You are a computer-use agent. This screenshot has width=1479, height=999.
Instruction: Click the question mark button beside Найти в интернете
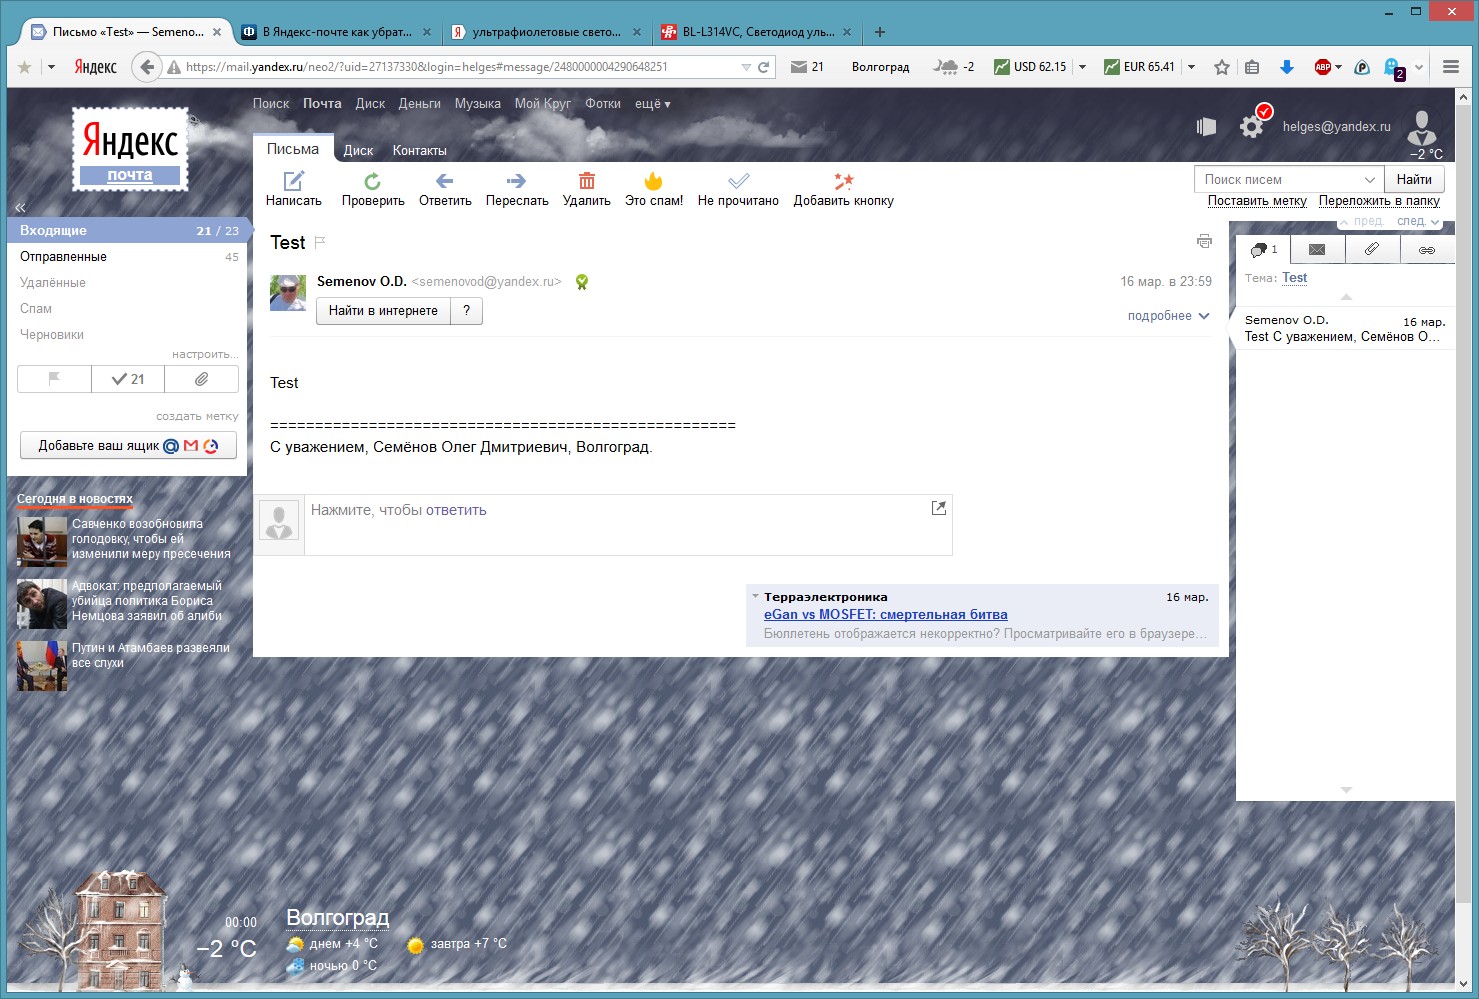click(x=466, y=311)
